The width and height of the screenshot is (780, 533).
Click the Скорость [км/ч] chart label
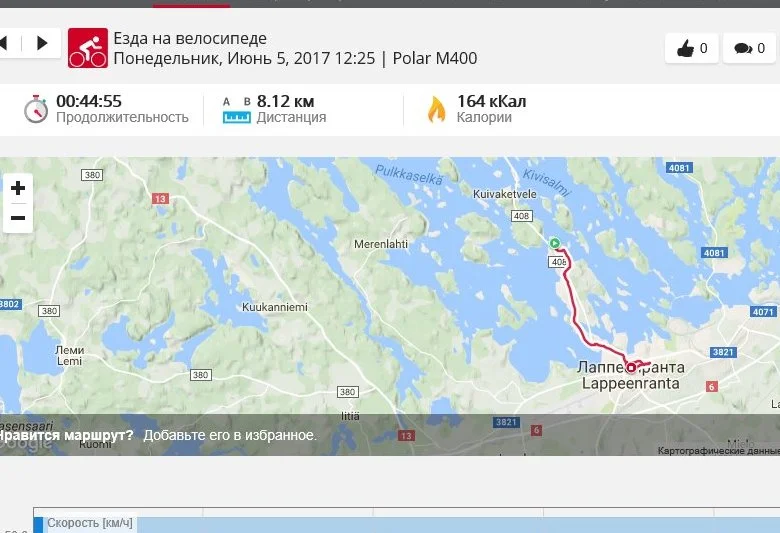click(x=90, y=523)
